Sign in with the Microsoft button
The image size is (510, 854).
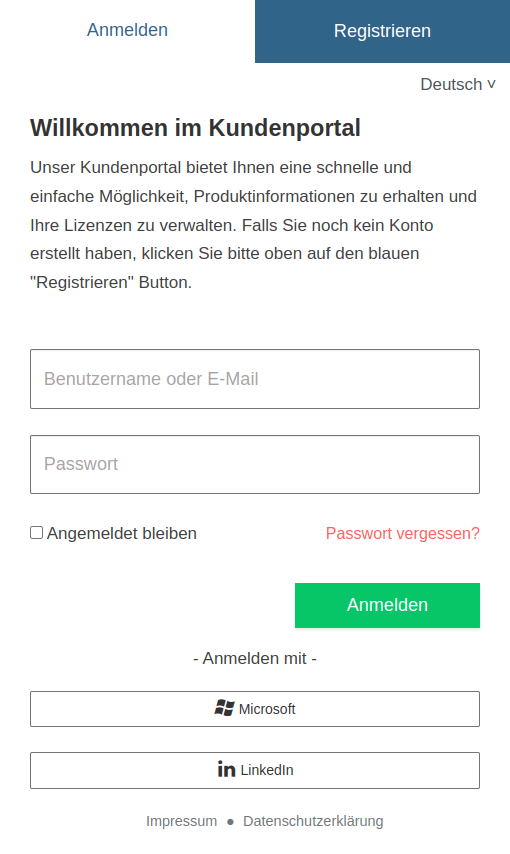tap(255, 709)
